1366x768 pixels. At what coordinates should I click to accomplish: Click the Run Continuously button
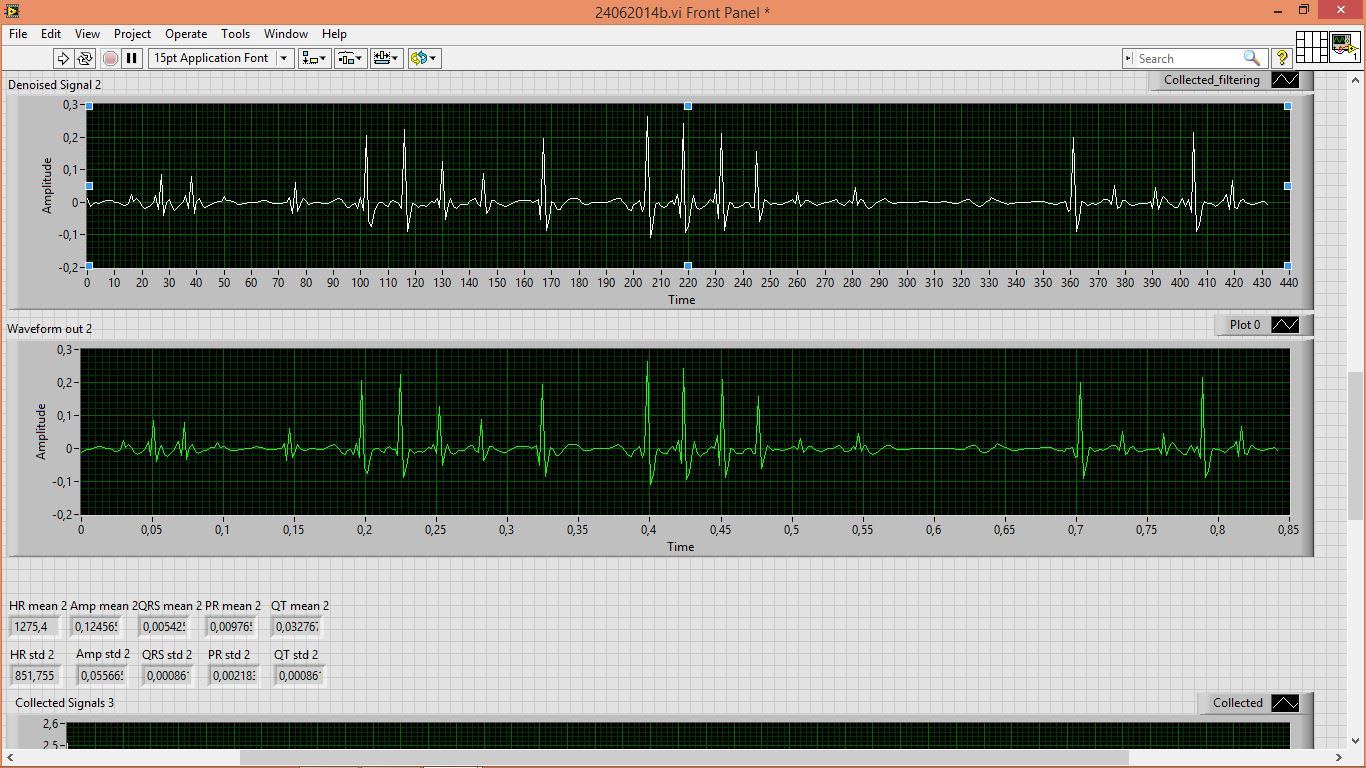(85, 58)
